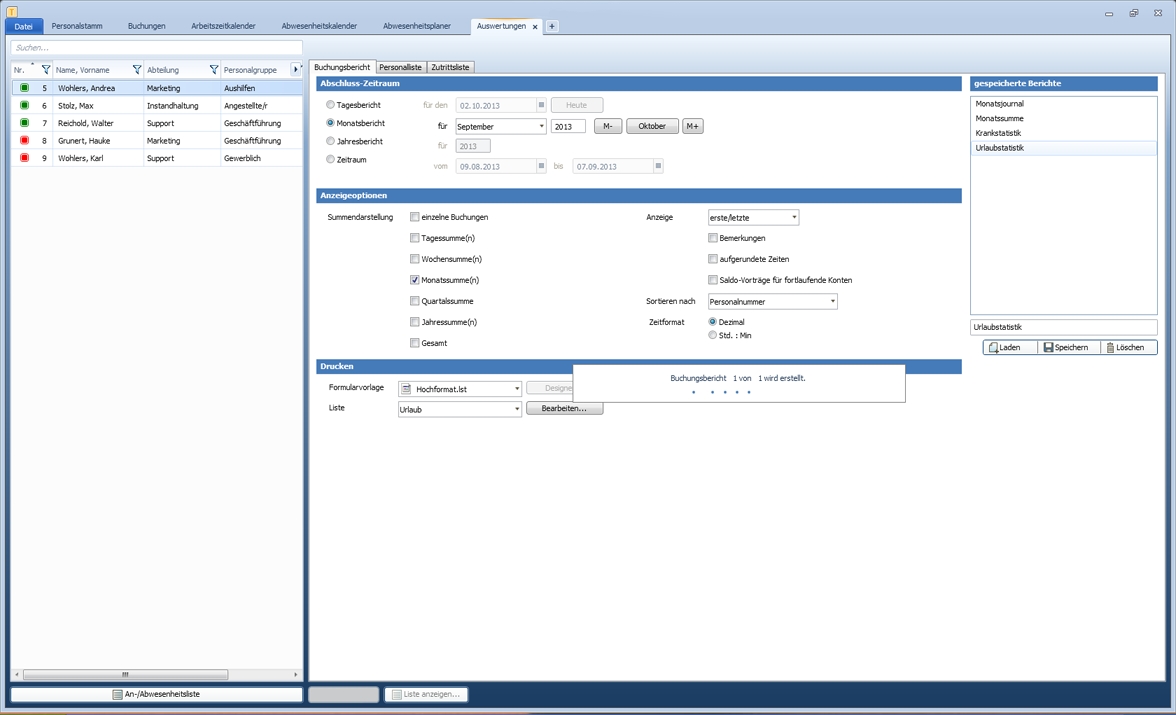Enable aufgerundete Zeiten checkbox

point(712,259)
